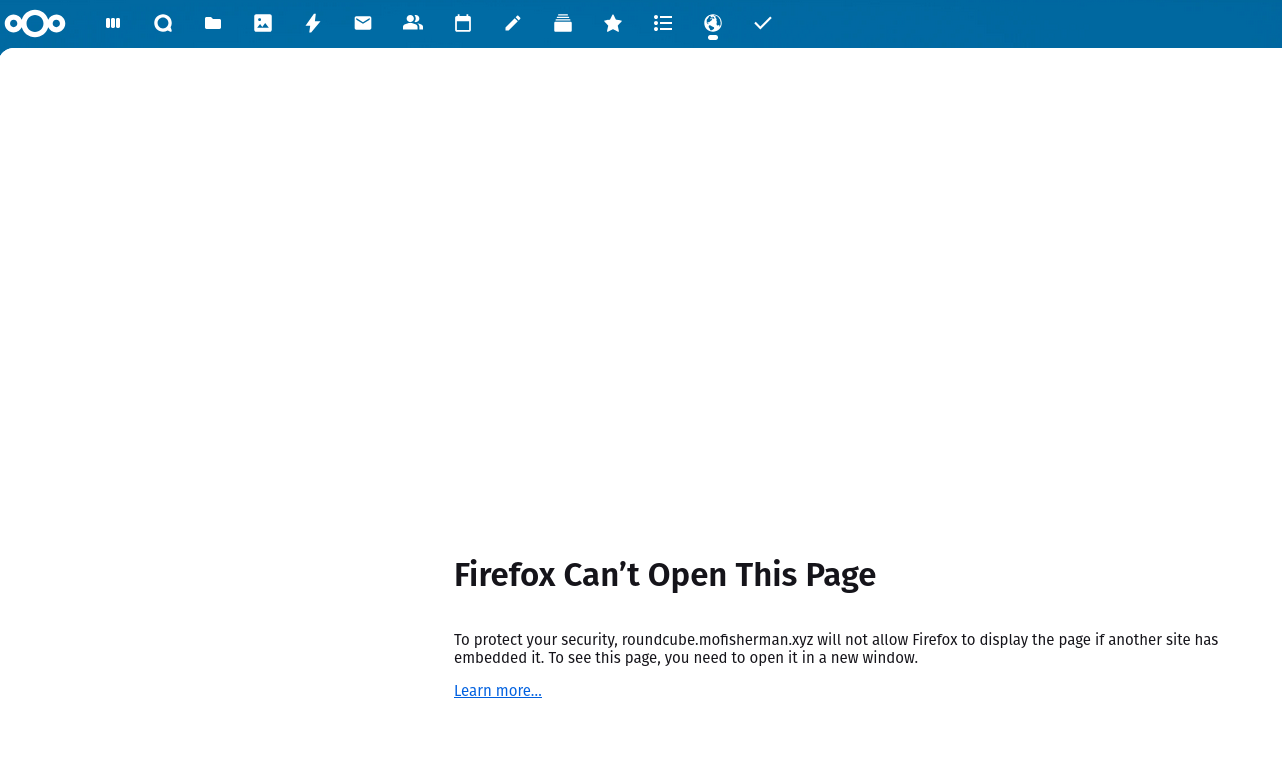The image size is (1282, 765).
Task: Open the Talk chat app
Action: pos(163,23)
